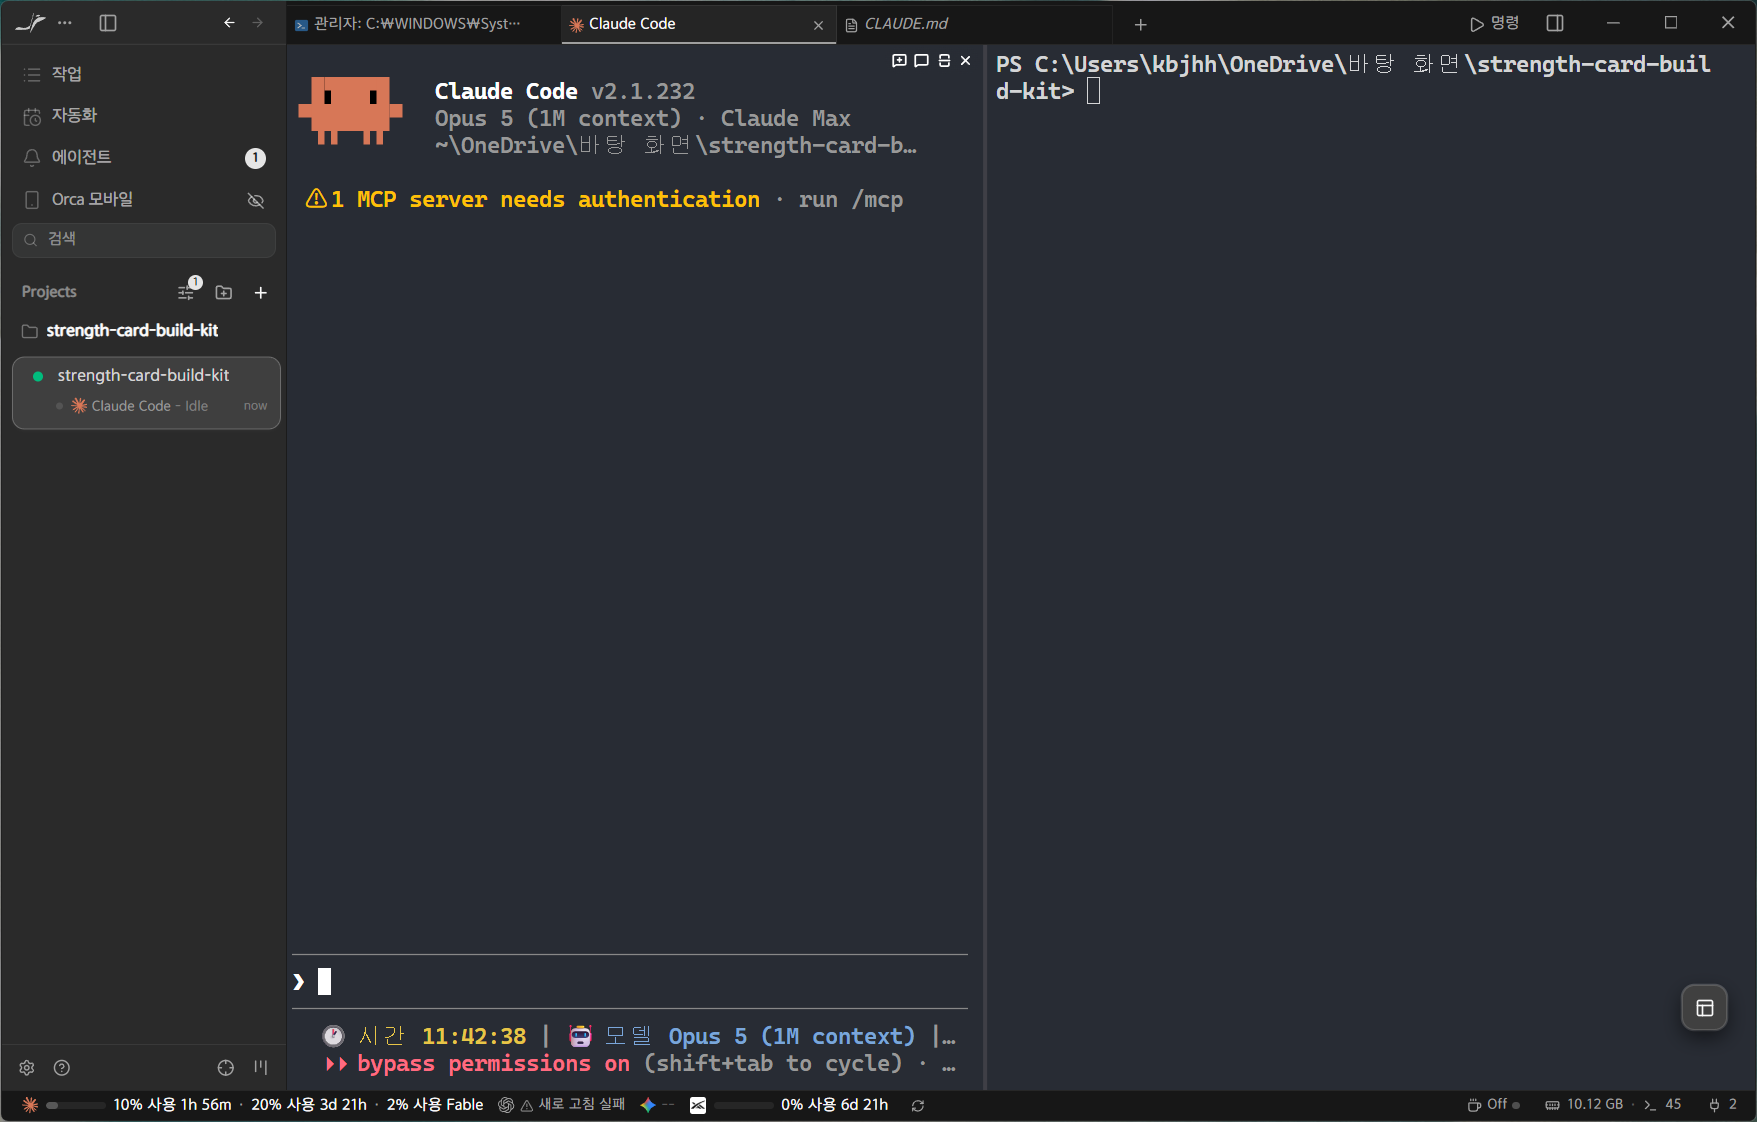This screenshot has height=1122, width=1757.
Task: Open the three-dot app menu
Action: [x=65, y=23]
